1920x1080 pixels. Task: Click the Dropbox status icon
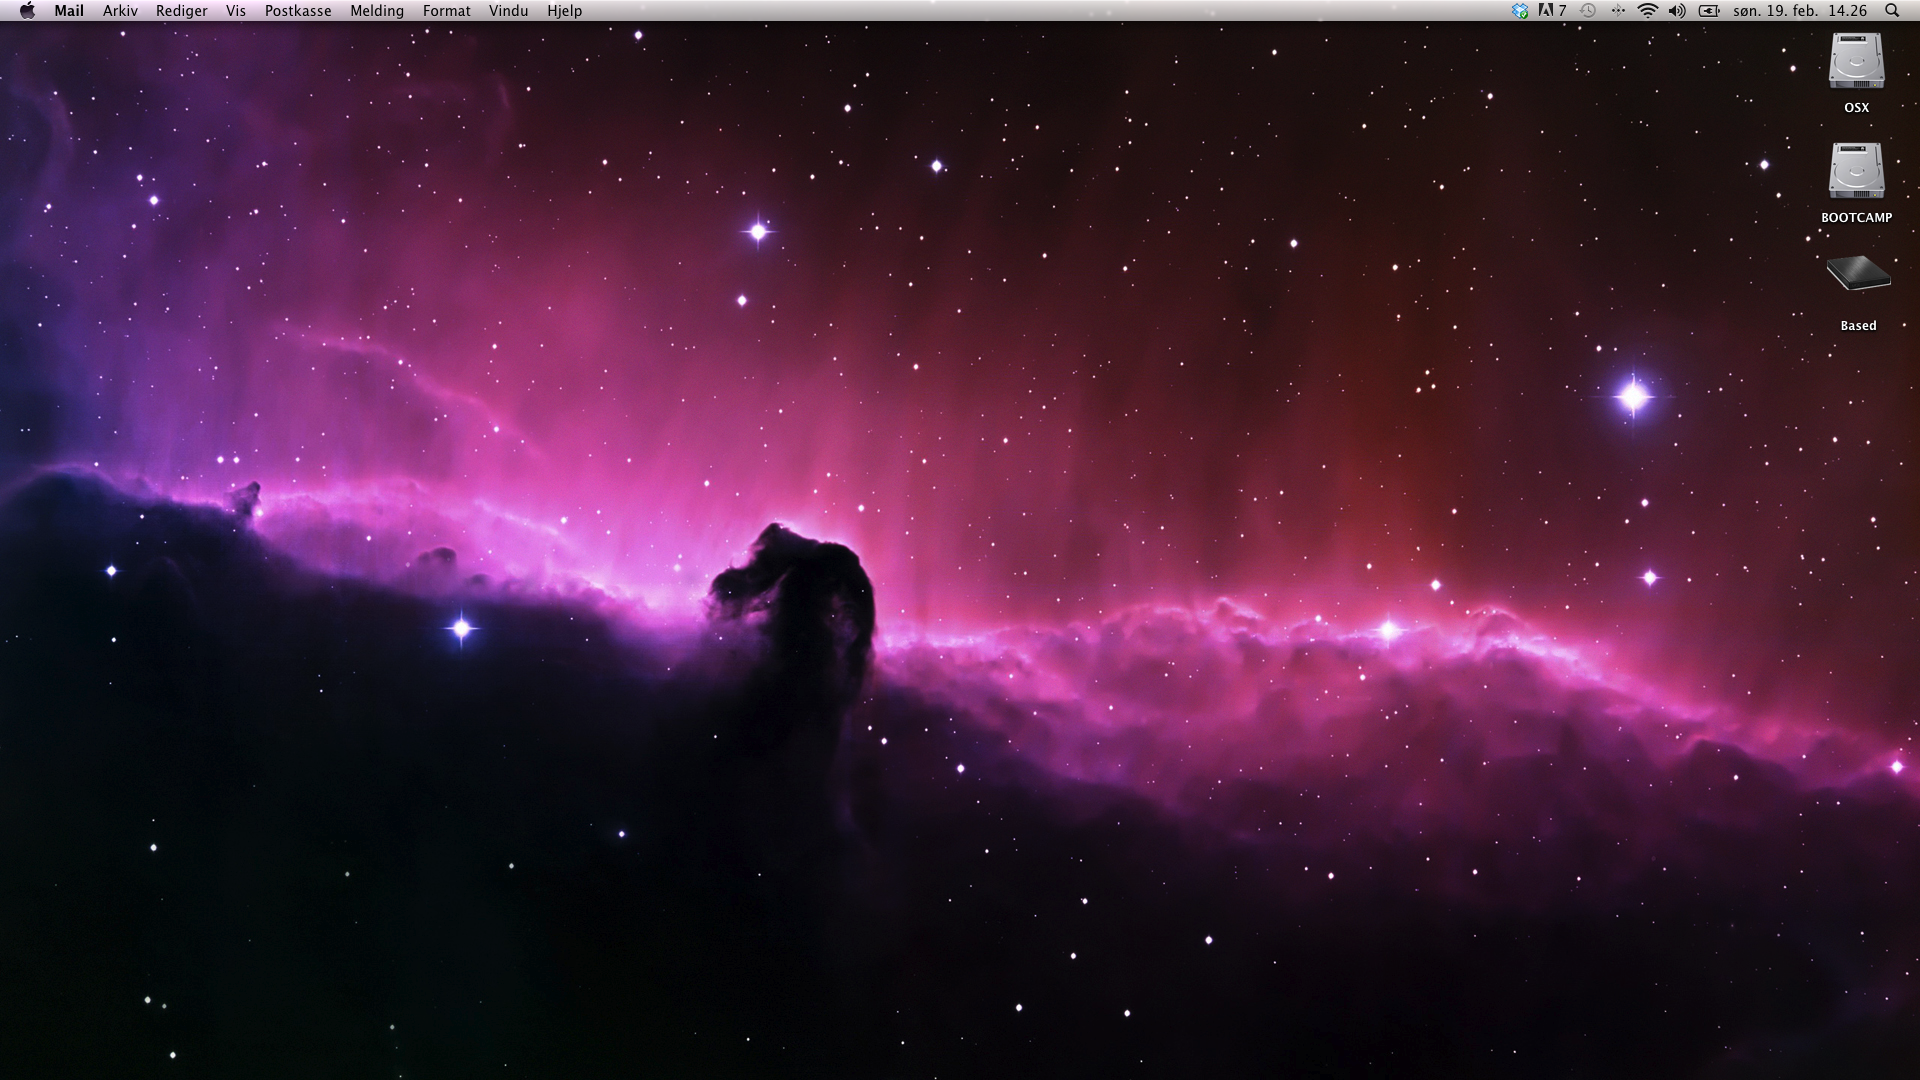pyautogui.click(x=1520, y=11)
